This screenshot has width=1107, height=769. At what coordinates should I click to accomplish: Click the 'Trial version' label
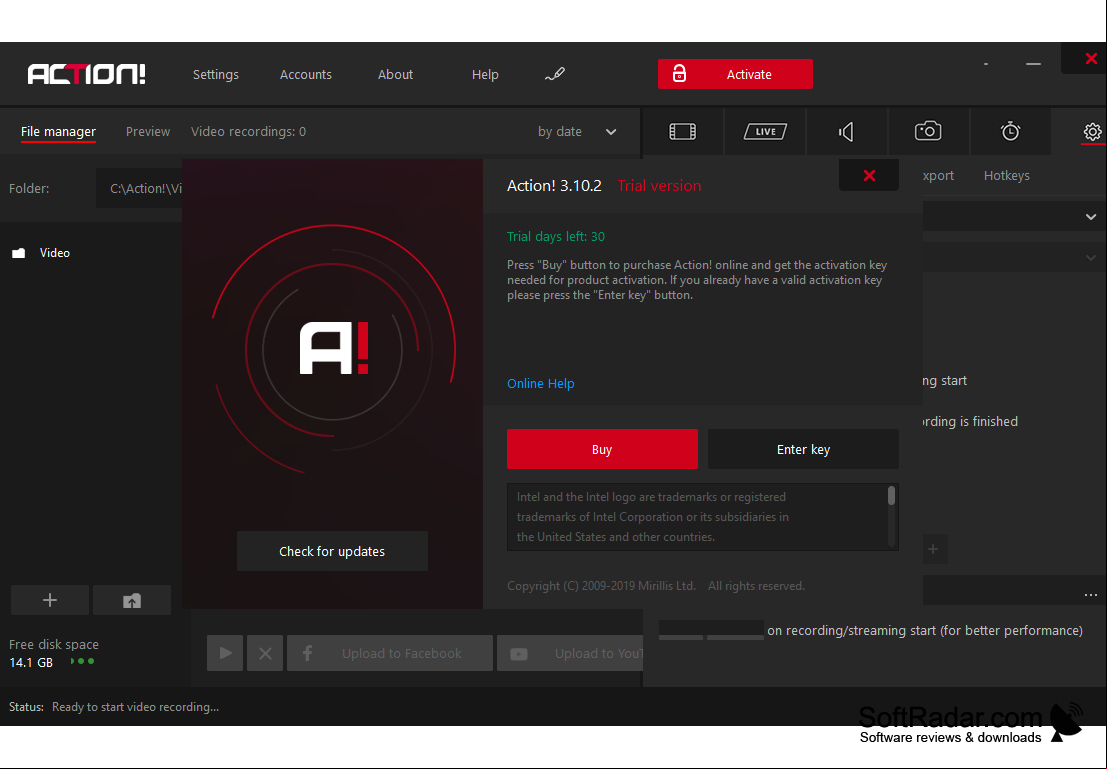tap(659, 186)
